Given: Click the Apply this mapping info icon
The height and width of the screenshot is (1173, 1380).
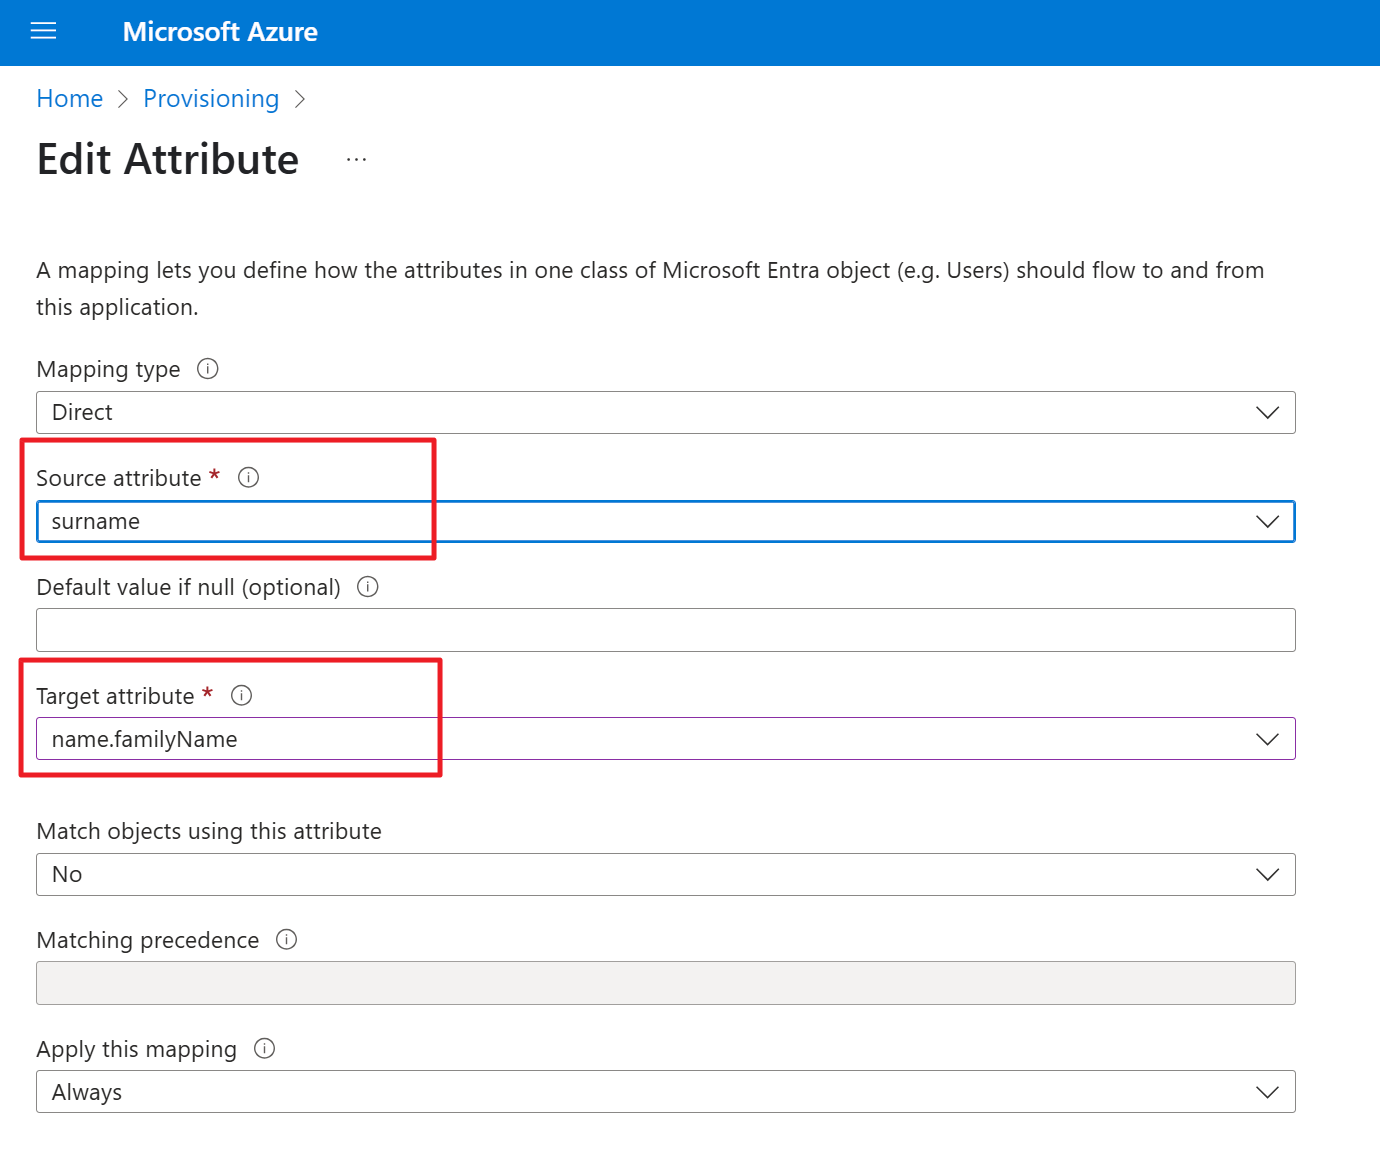Looking at the screenshot, I should click(x=265, y=1049).
